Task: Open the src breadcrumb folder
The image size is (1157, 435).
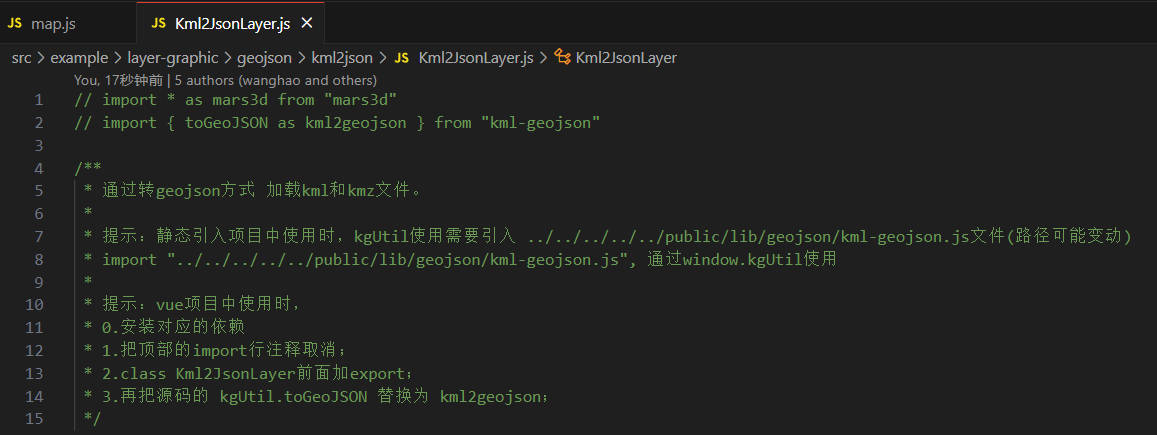Action: [21, 58]
